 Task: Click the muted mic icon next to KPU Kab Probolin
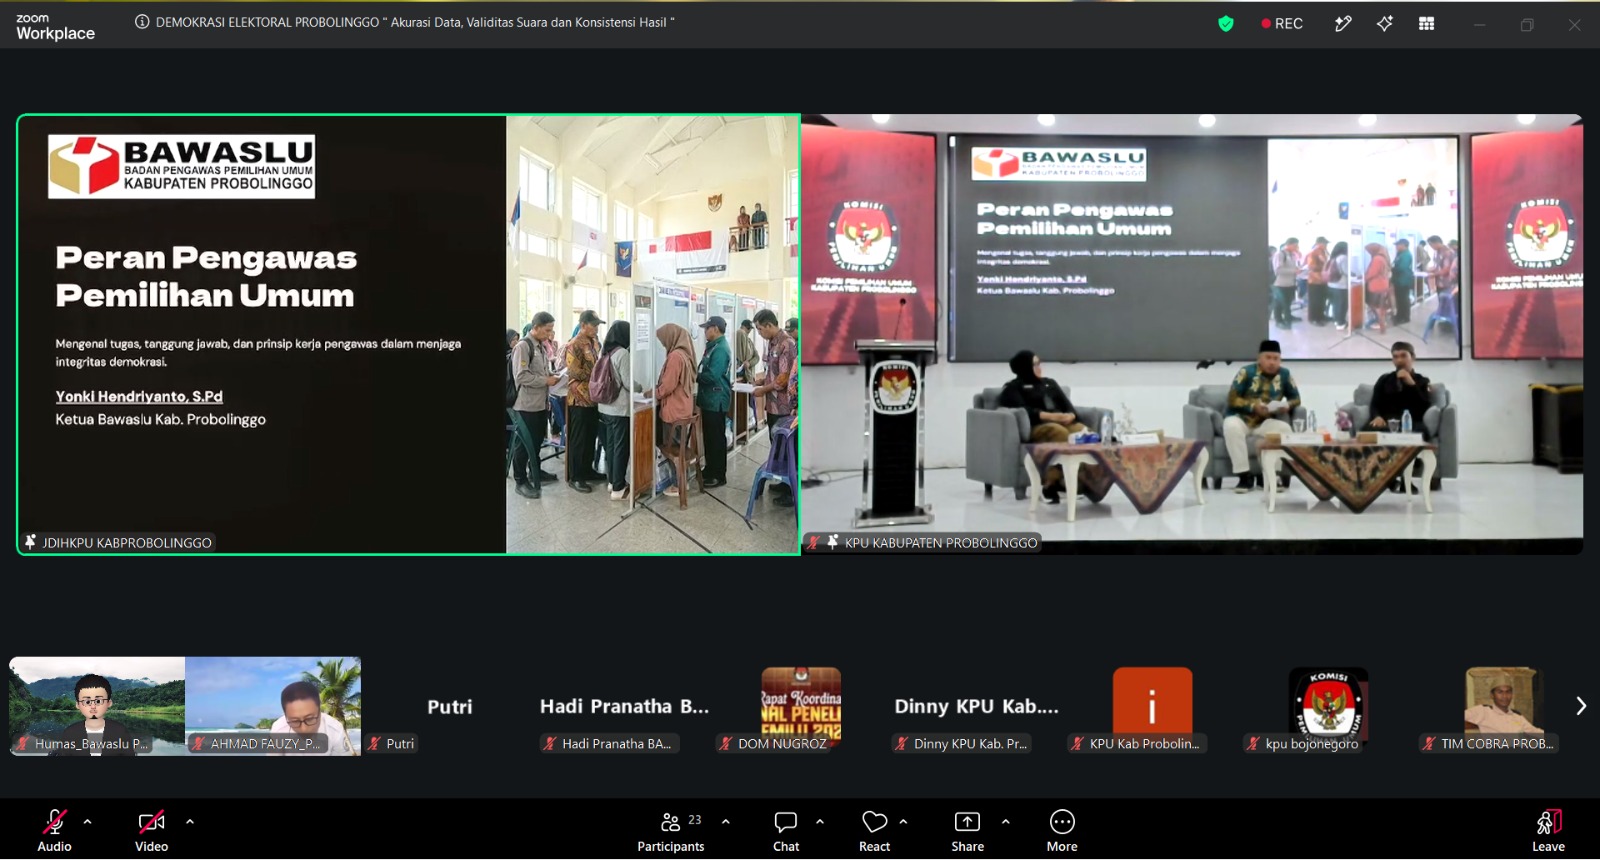(x=1078, y=743)
